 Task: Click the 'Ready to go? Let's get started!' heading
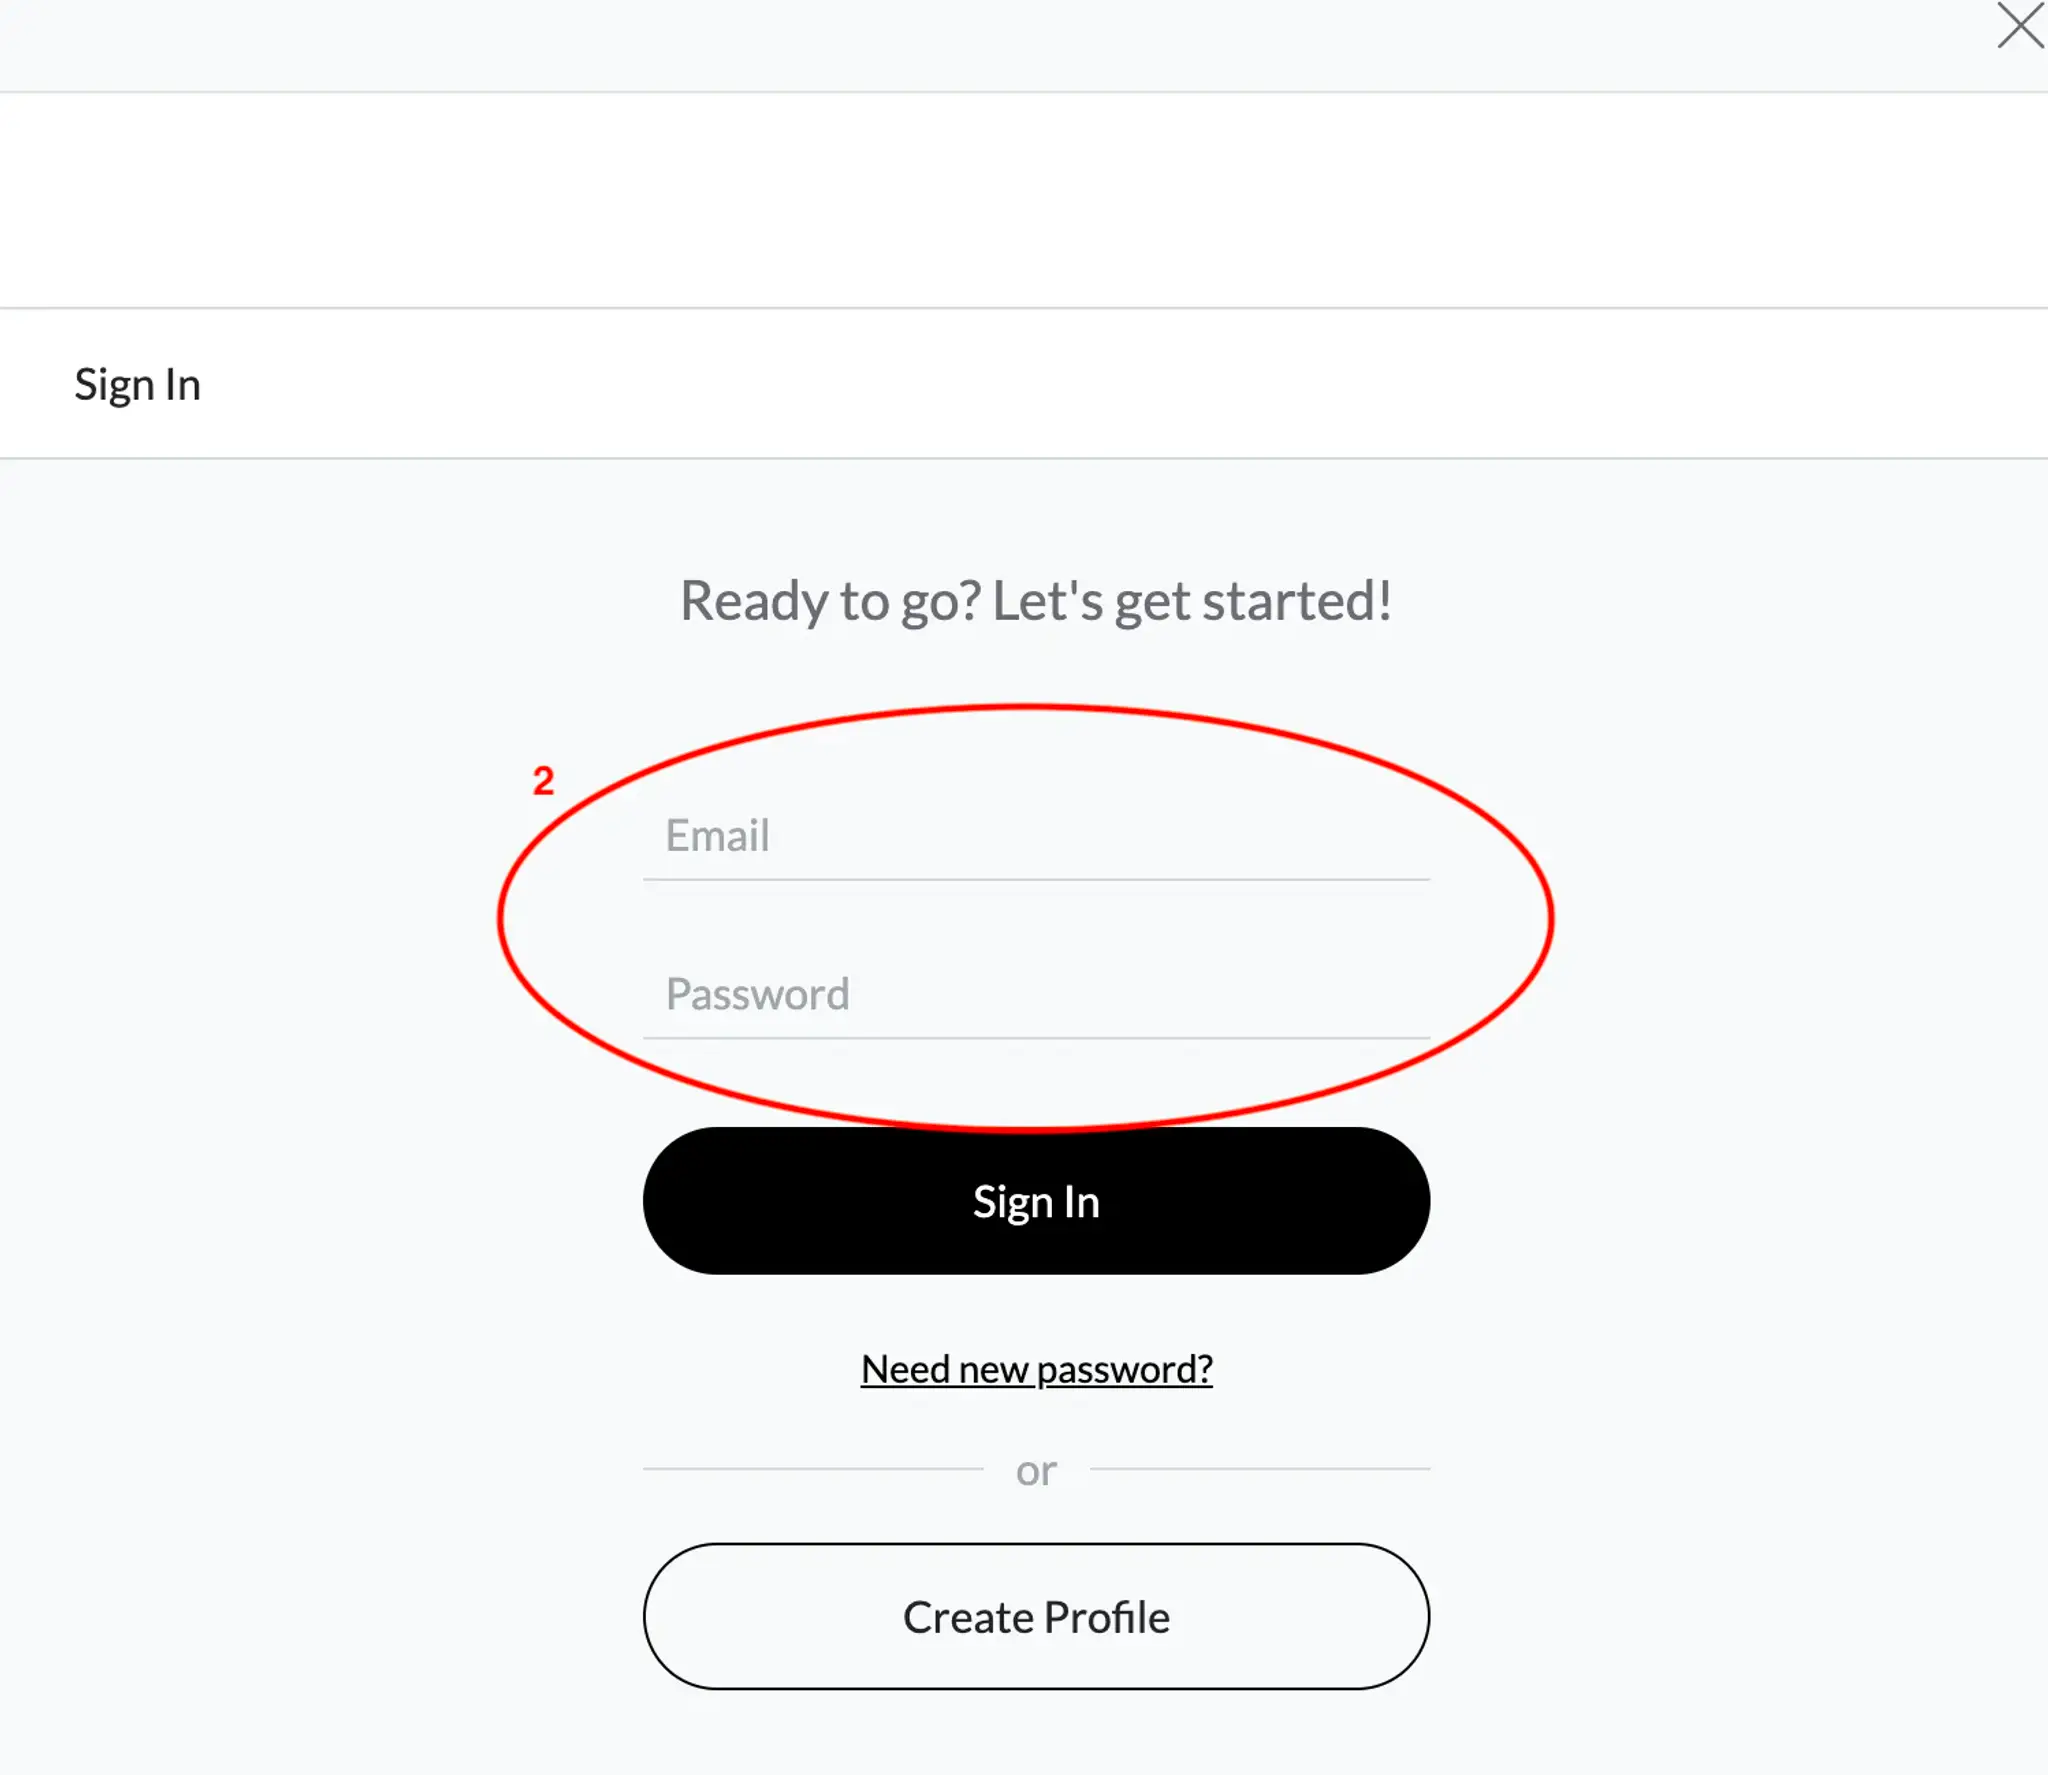1036,601
